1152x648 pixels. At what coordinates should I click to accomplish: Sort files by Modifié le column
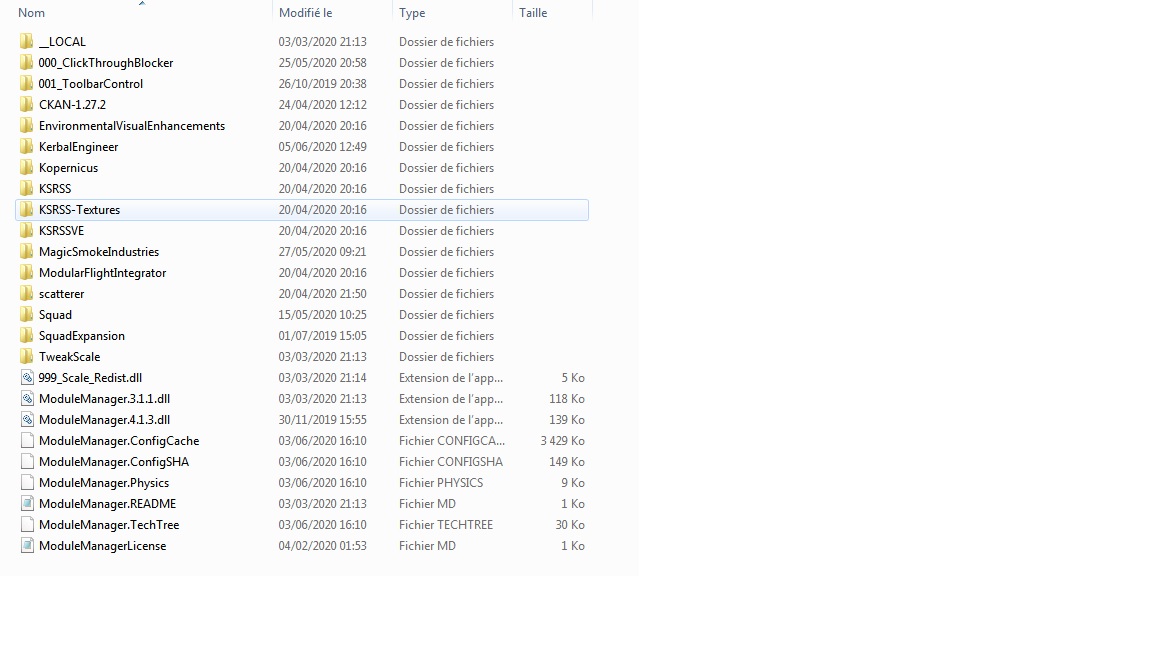tap(305, 13)
